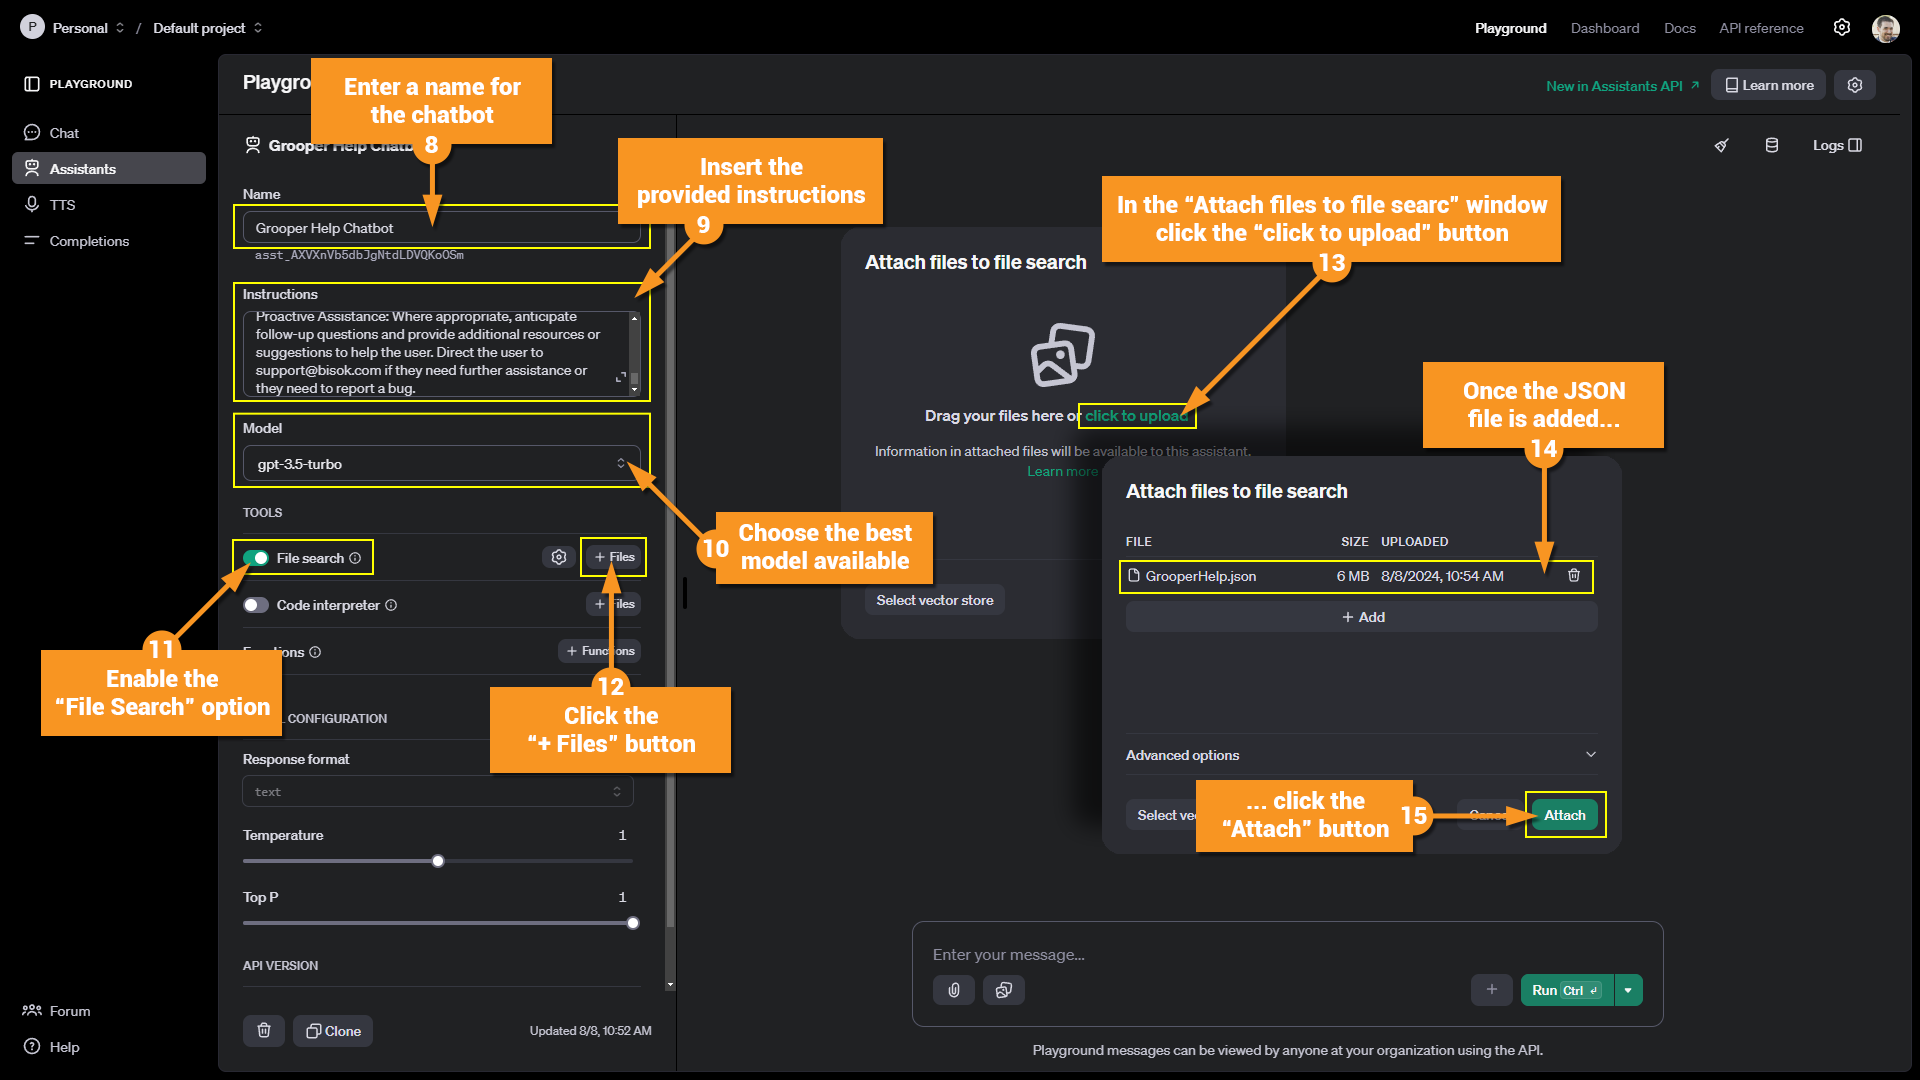Expand Advanced options section
Viewport: 1920px width, 1080px height.
(1591, 755)
